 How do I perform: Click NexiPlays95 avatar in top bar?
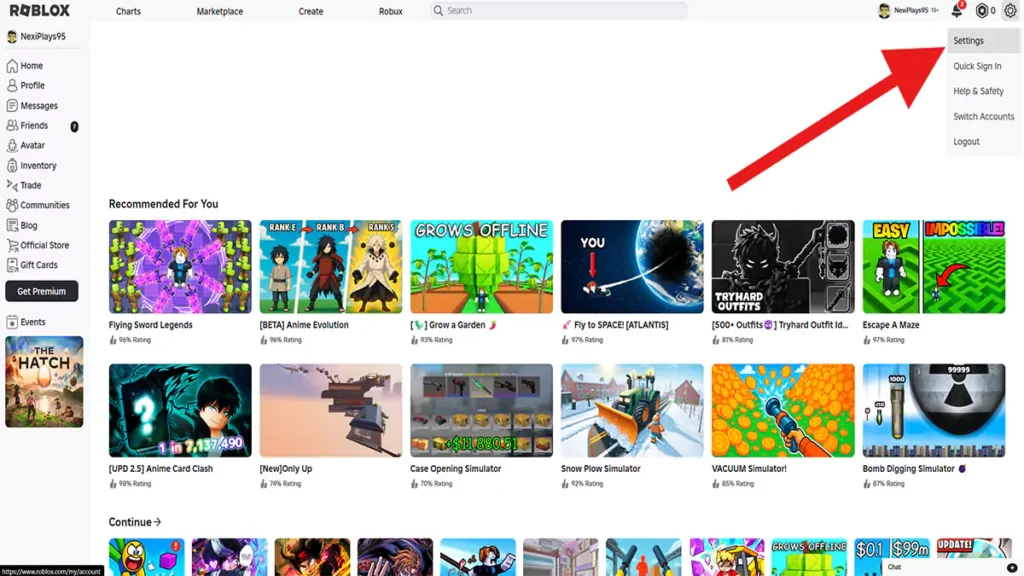click(x=884, y=10)
